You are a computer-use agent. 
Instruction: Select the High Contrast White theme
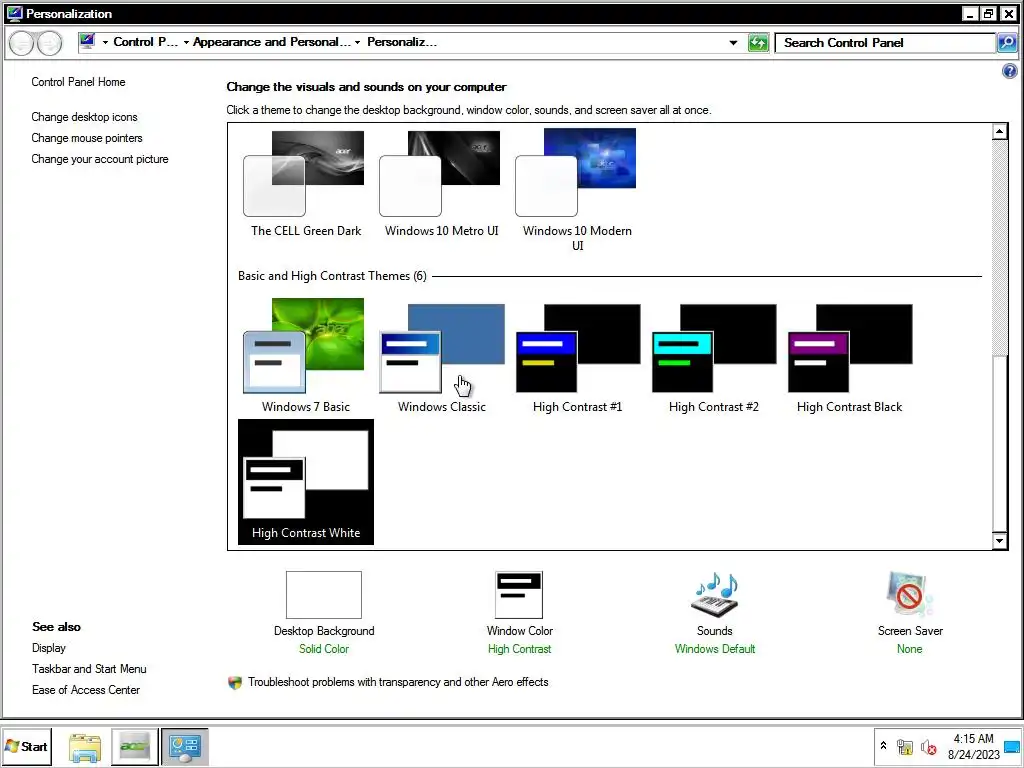point(306,482)
